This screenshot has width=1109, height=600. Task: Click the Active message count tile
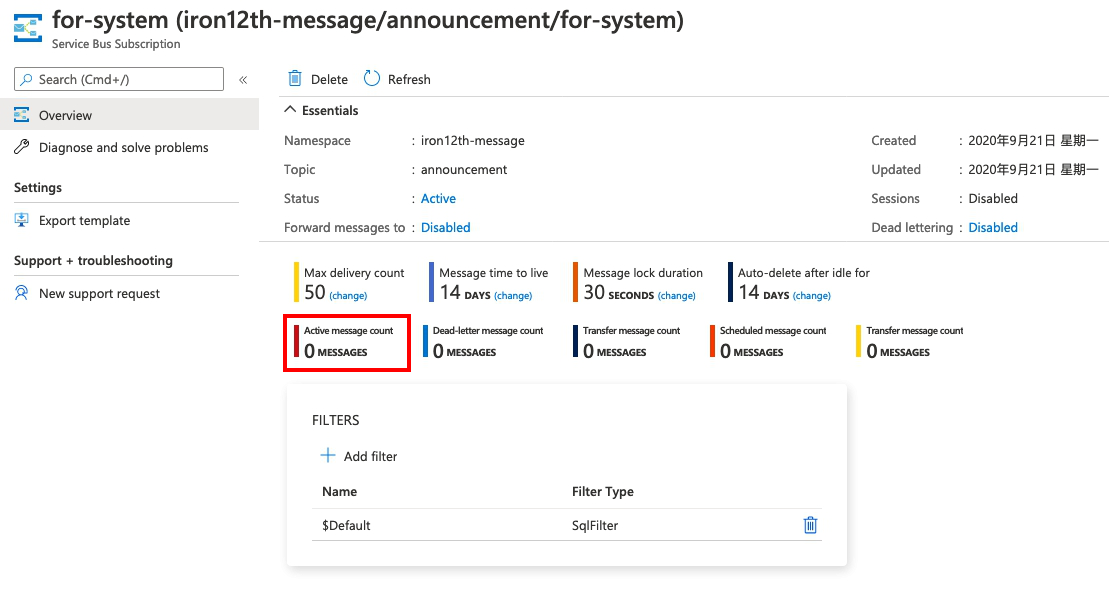tap(347, 342)
